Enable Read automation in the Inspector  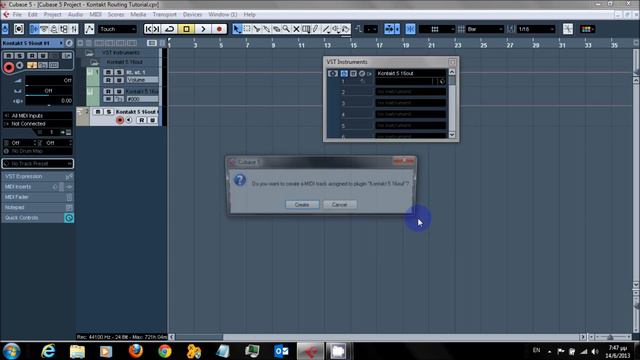coord(32,56)
